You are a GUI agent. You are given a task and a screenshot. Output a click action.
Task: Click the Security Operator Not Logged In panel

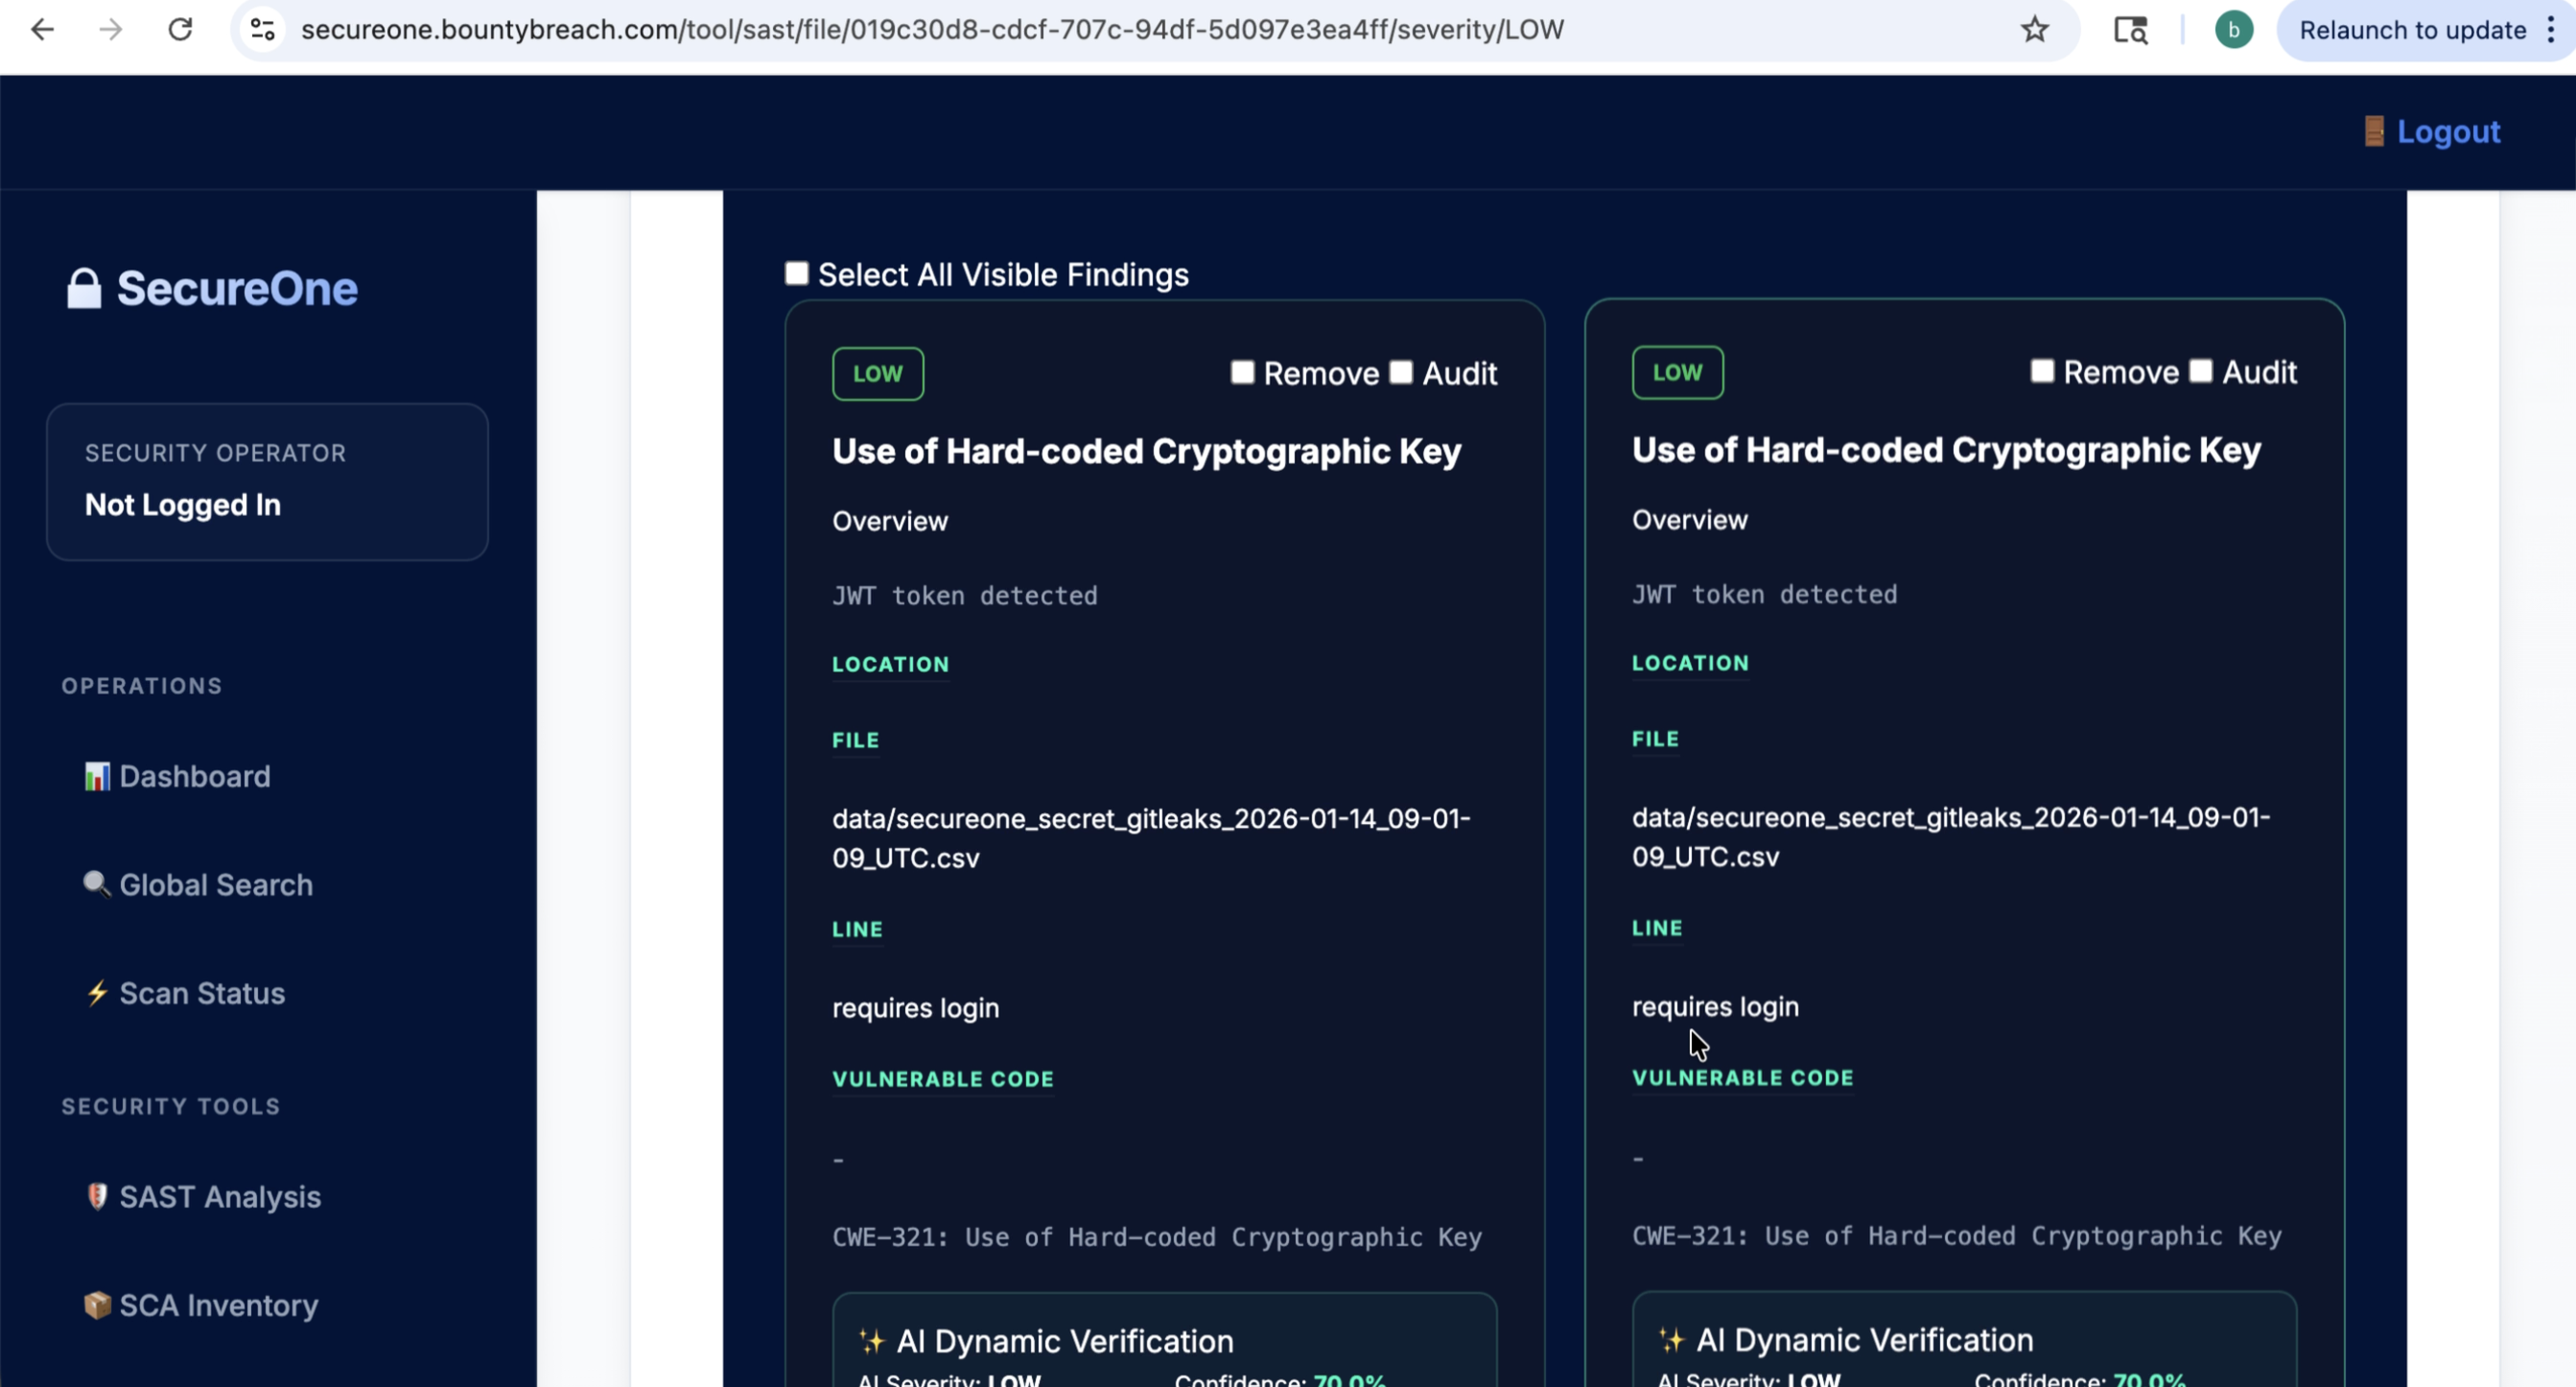coord(267,482)
